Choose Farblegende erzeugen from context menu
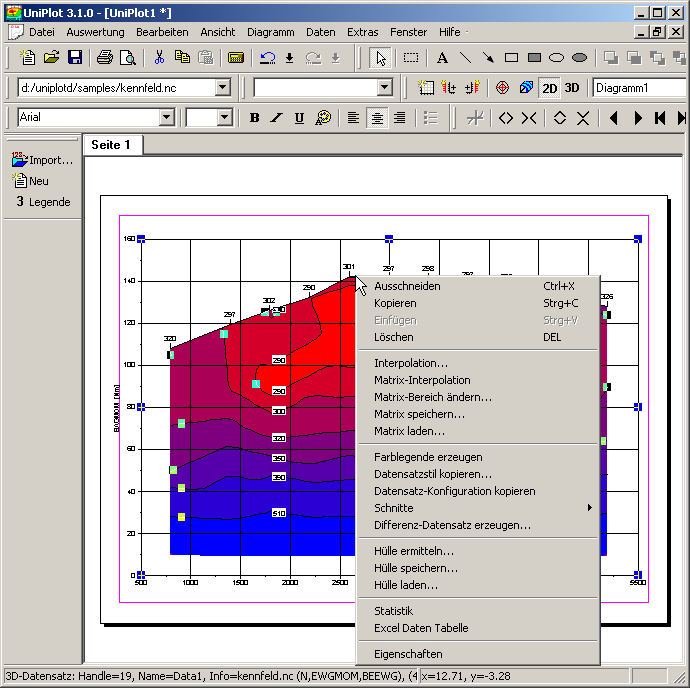The width and height of the screenshot is (690, 688). (x=428, y=457)
